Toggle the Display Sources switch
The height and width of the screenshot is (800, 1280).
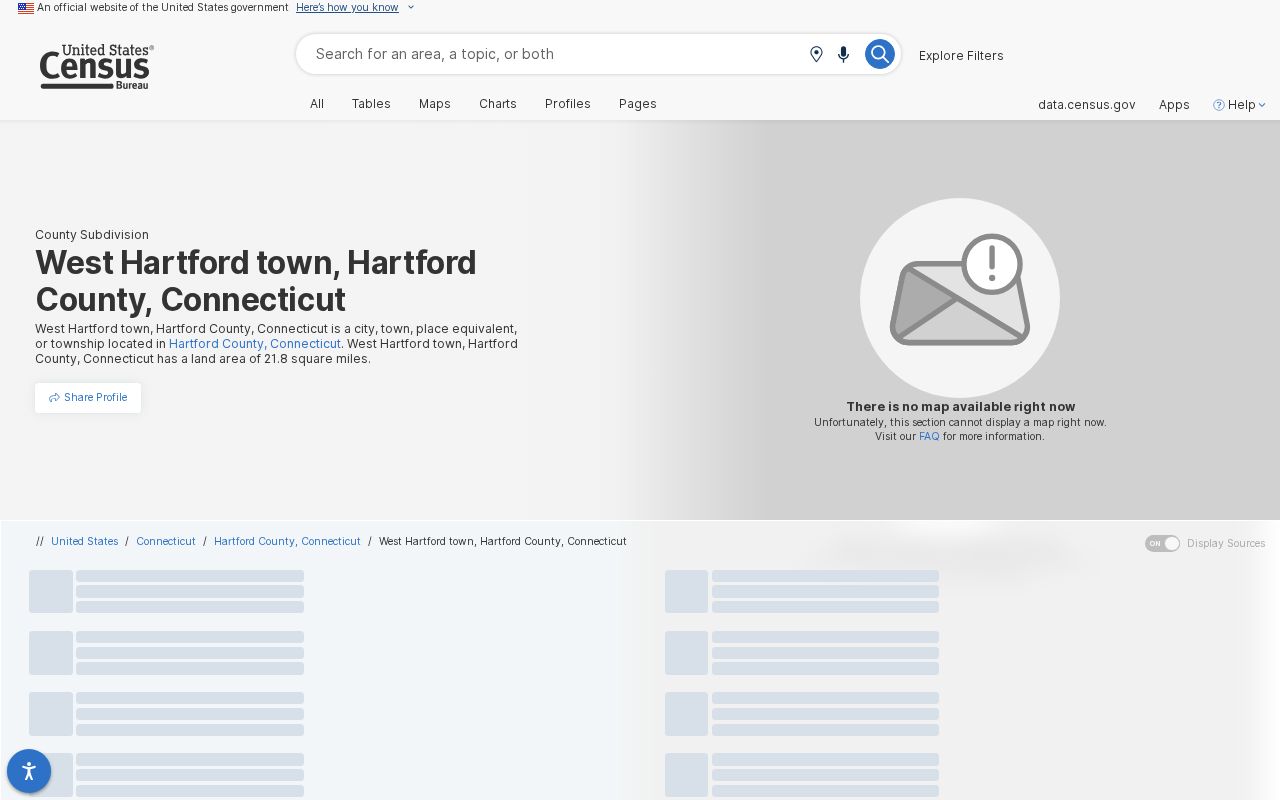(x=1162, y=543)
